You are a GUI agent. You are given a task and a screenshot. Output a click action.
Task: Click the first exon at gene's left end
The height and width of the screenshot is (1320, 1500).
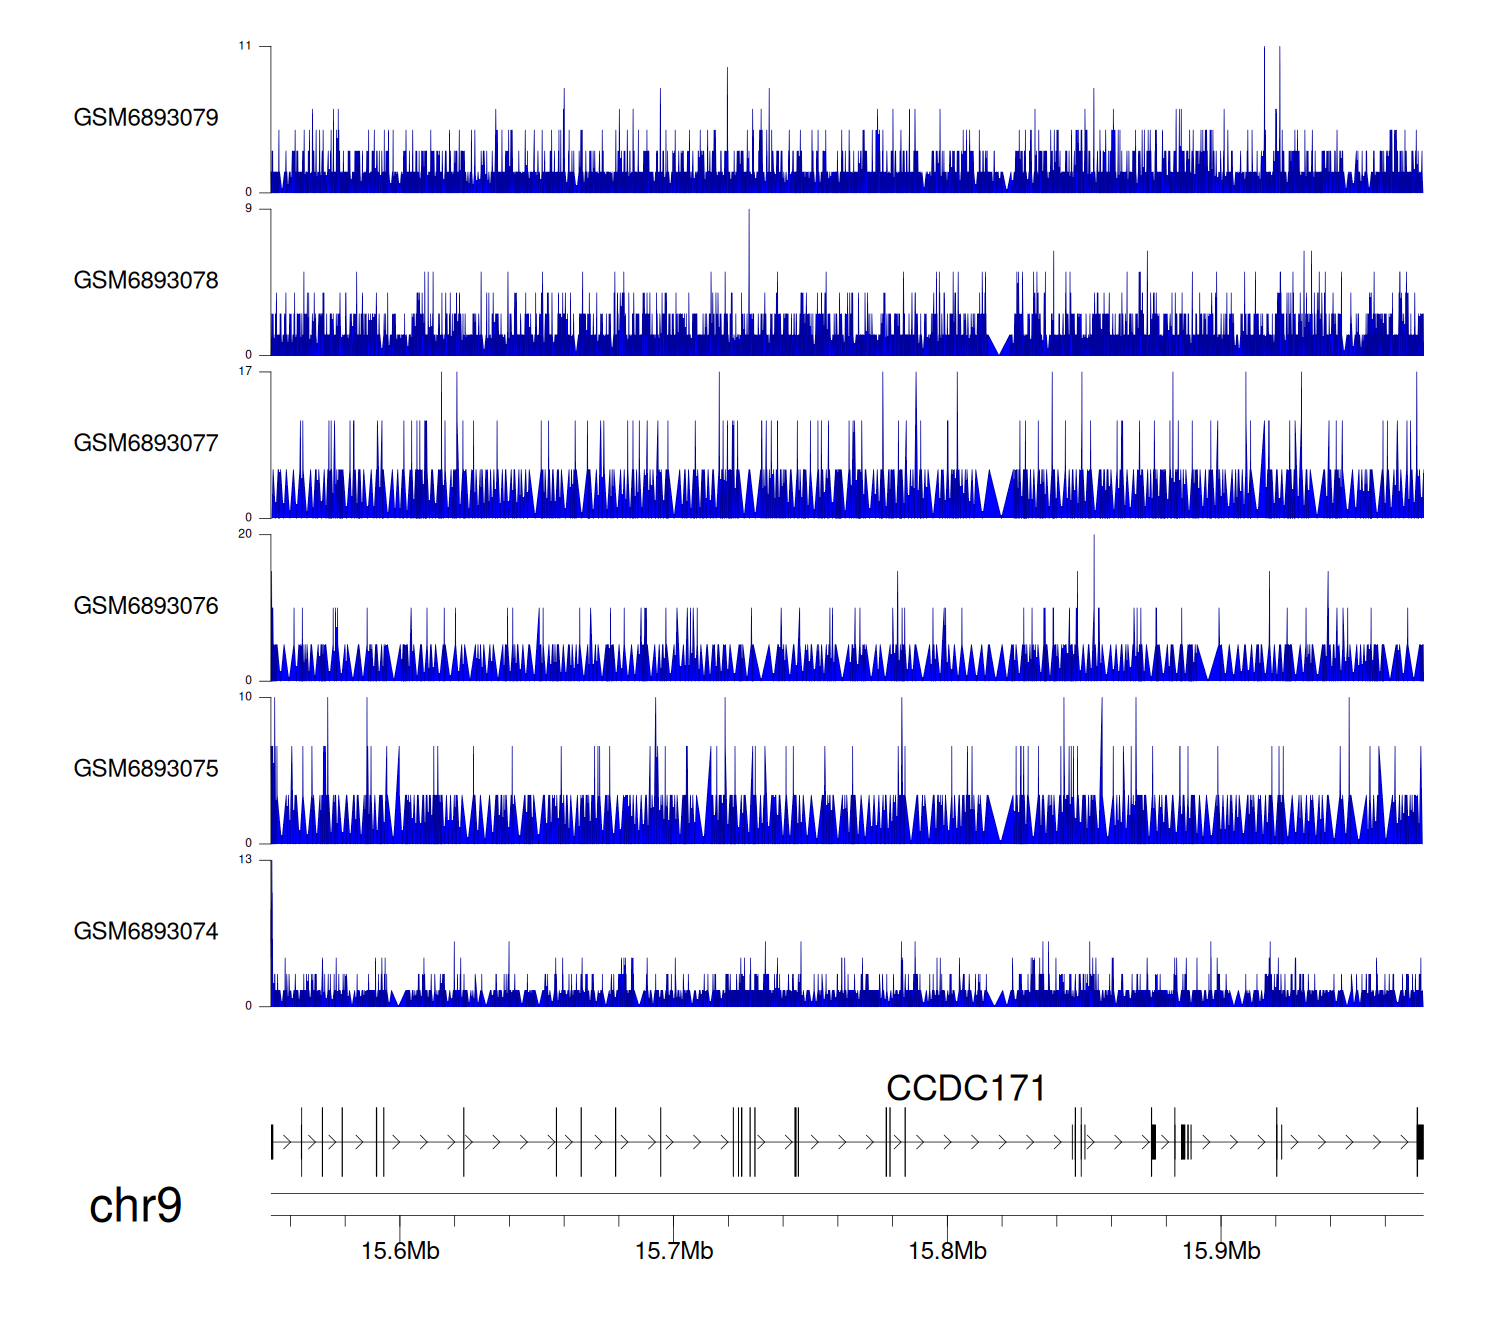point(272,1142)
